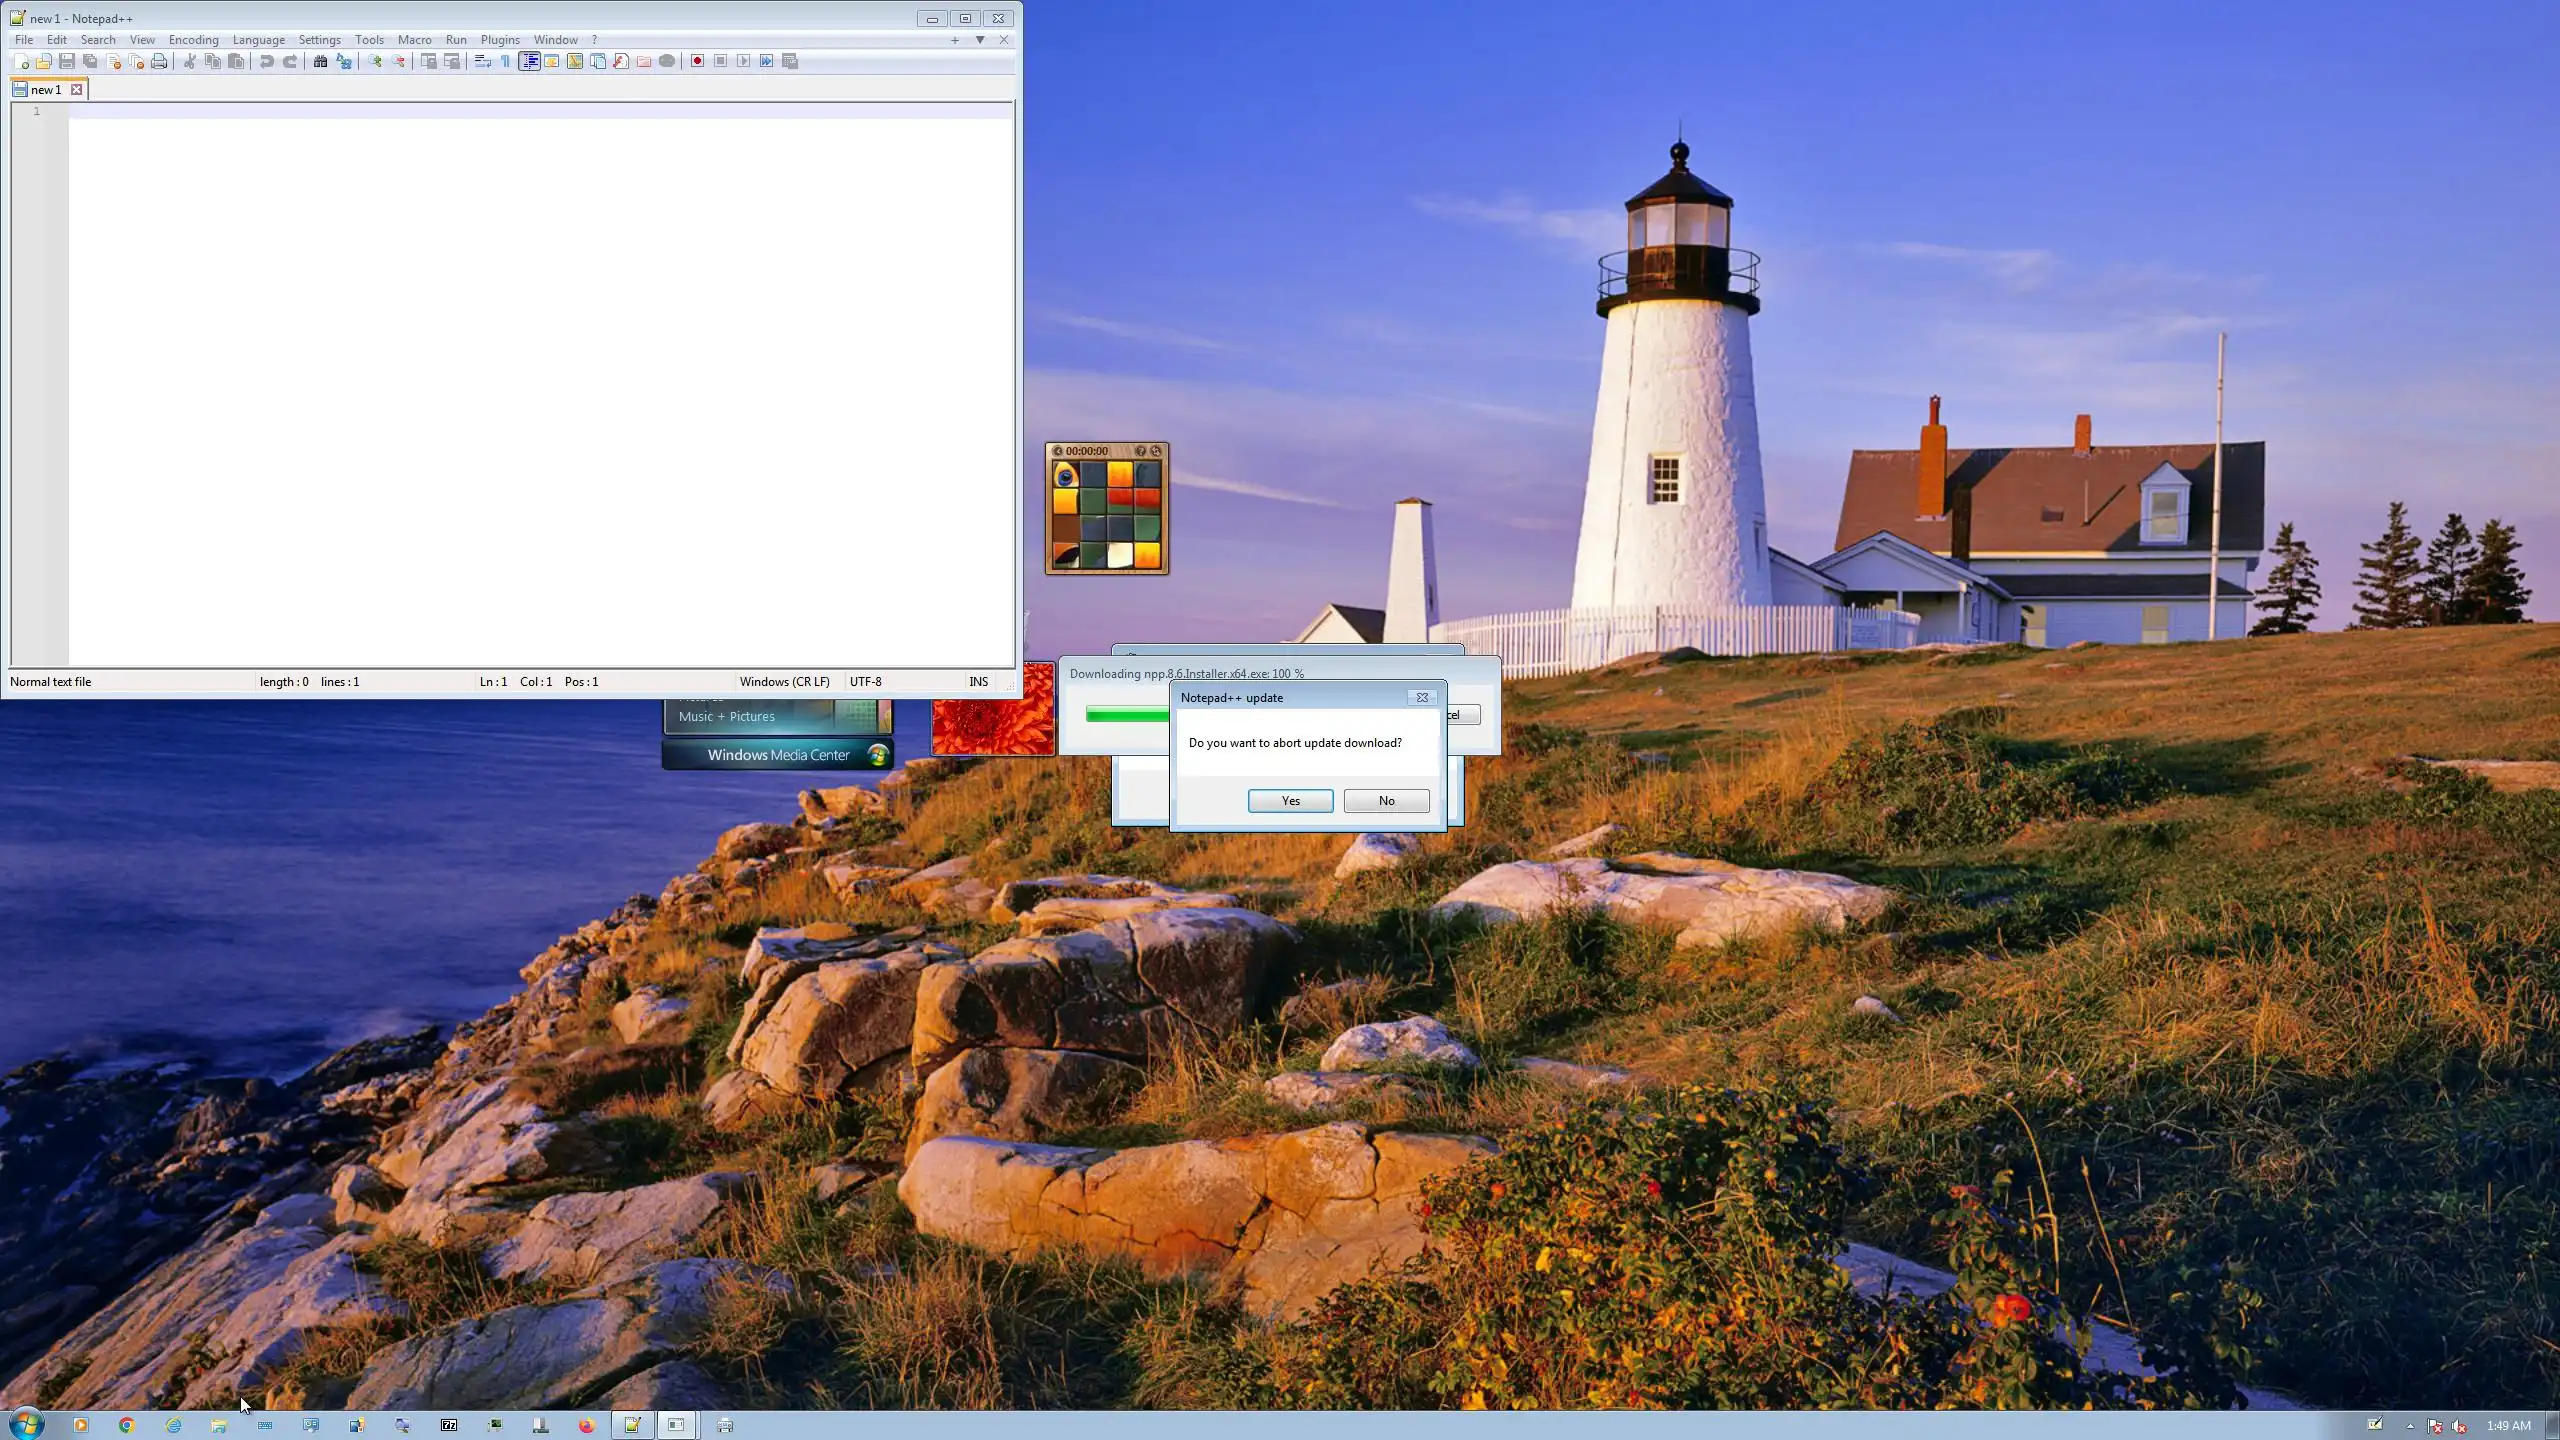Viewport: 2560px width, 1440px height.
Task: Toggle Word wrap in the toolbar
Action: (x=482, y=61)
